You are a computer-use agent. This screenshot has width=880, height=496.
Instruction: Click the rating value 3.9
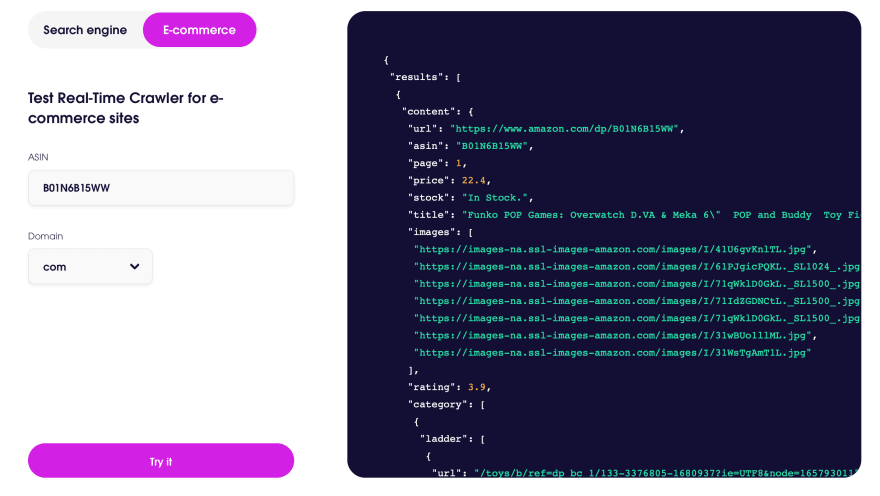[x=476, y=387]
